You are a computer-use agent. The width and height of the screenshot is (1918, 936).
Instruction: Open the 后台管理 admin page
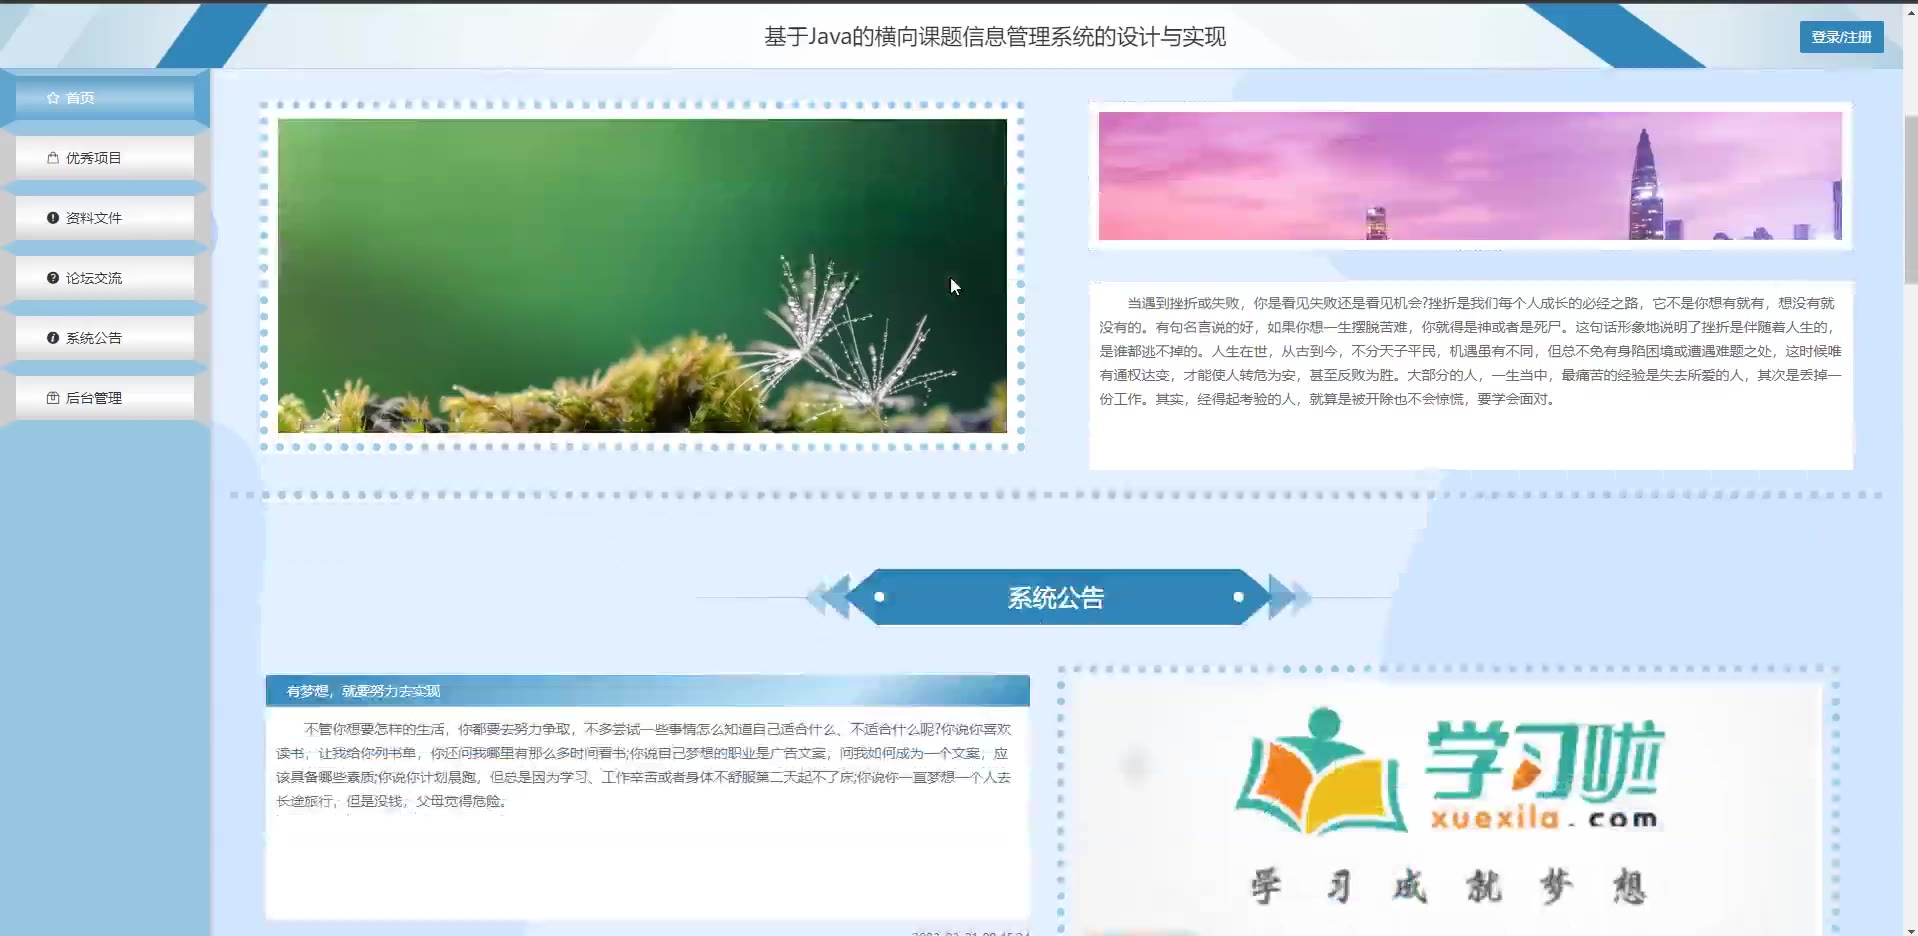pyautogui.click(x=105, y=398)
